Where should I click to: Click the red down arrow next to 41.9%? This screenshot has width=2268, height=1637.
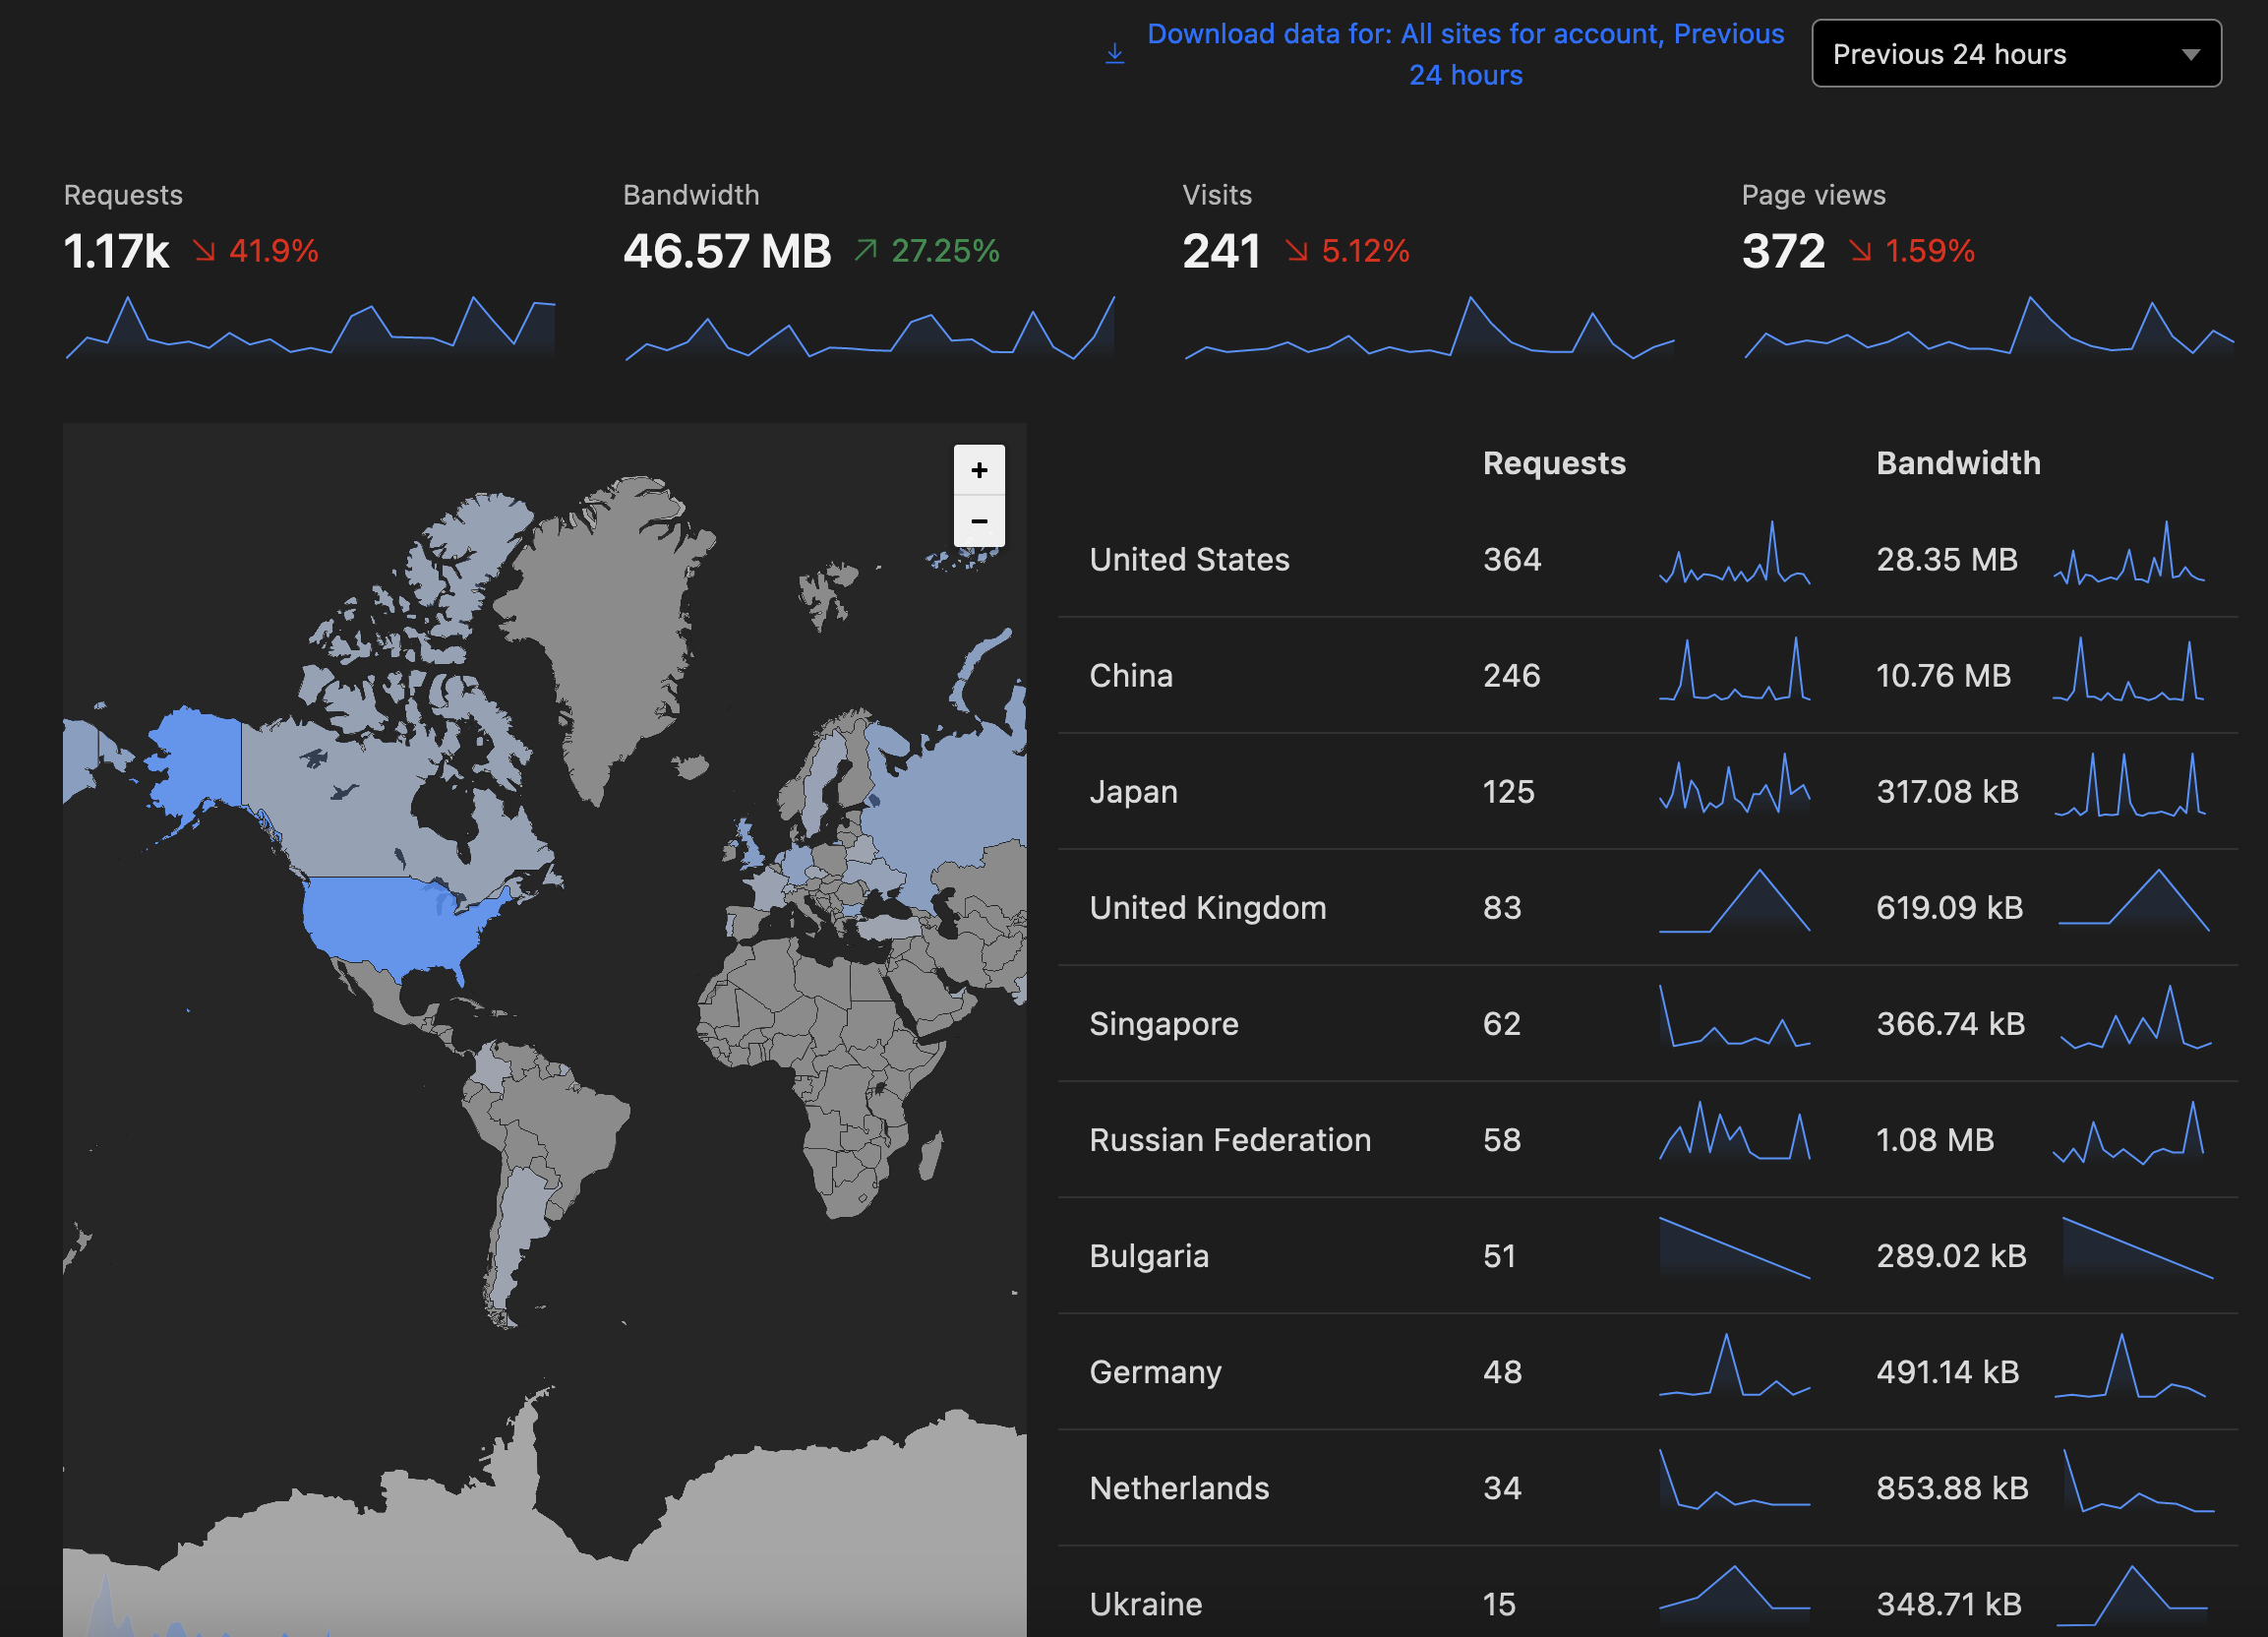[204, 250]
